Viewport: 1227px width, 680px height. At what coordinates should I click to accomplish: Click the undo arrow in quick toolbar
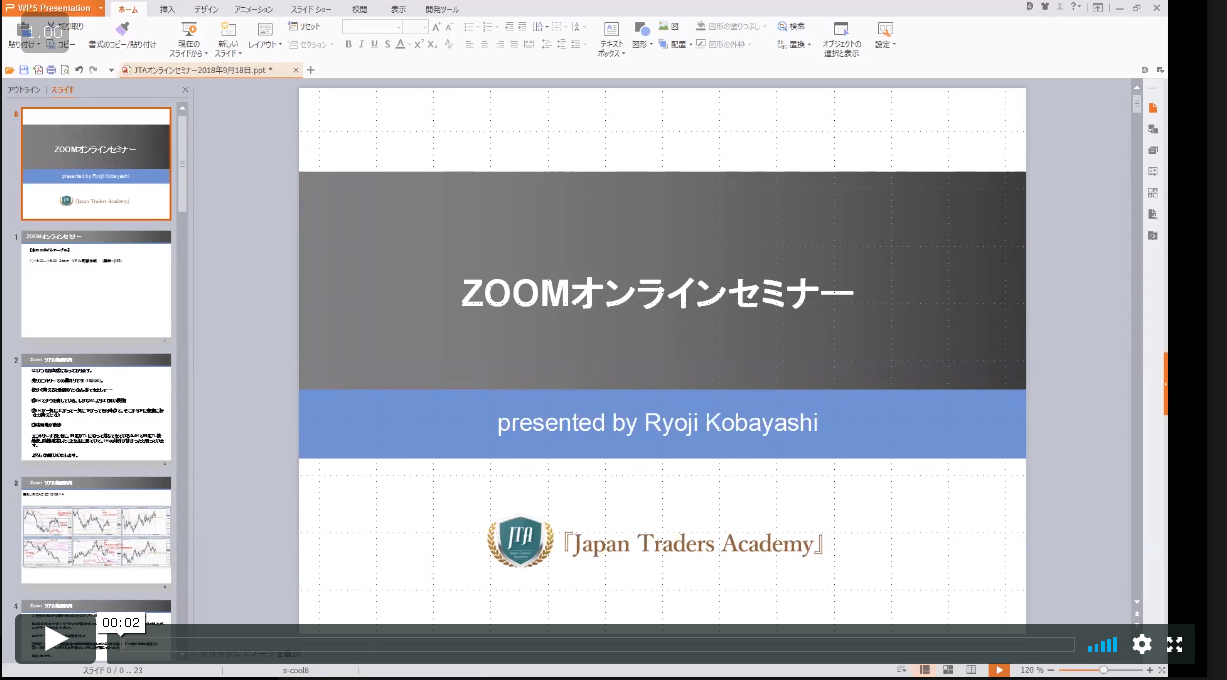[x=78, y=70]
